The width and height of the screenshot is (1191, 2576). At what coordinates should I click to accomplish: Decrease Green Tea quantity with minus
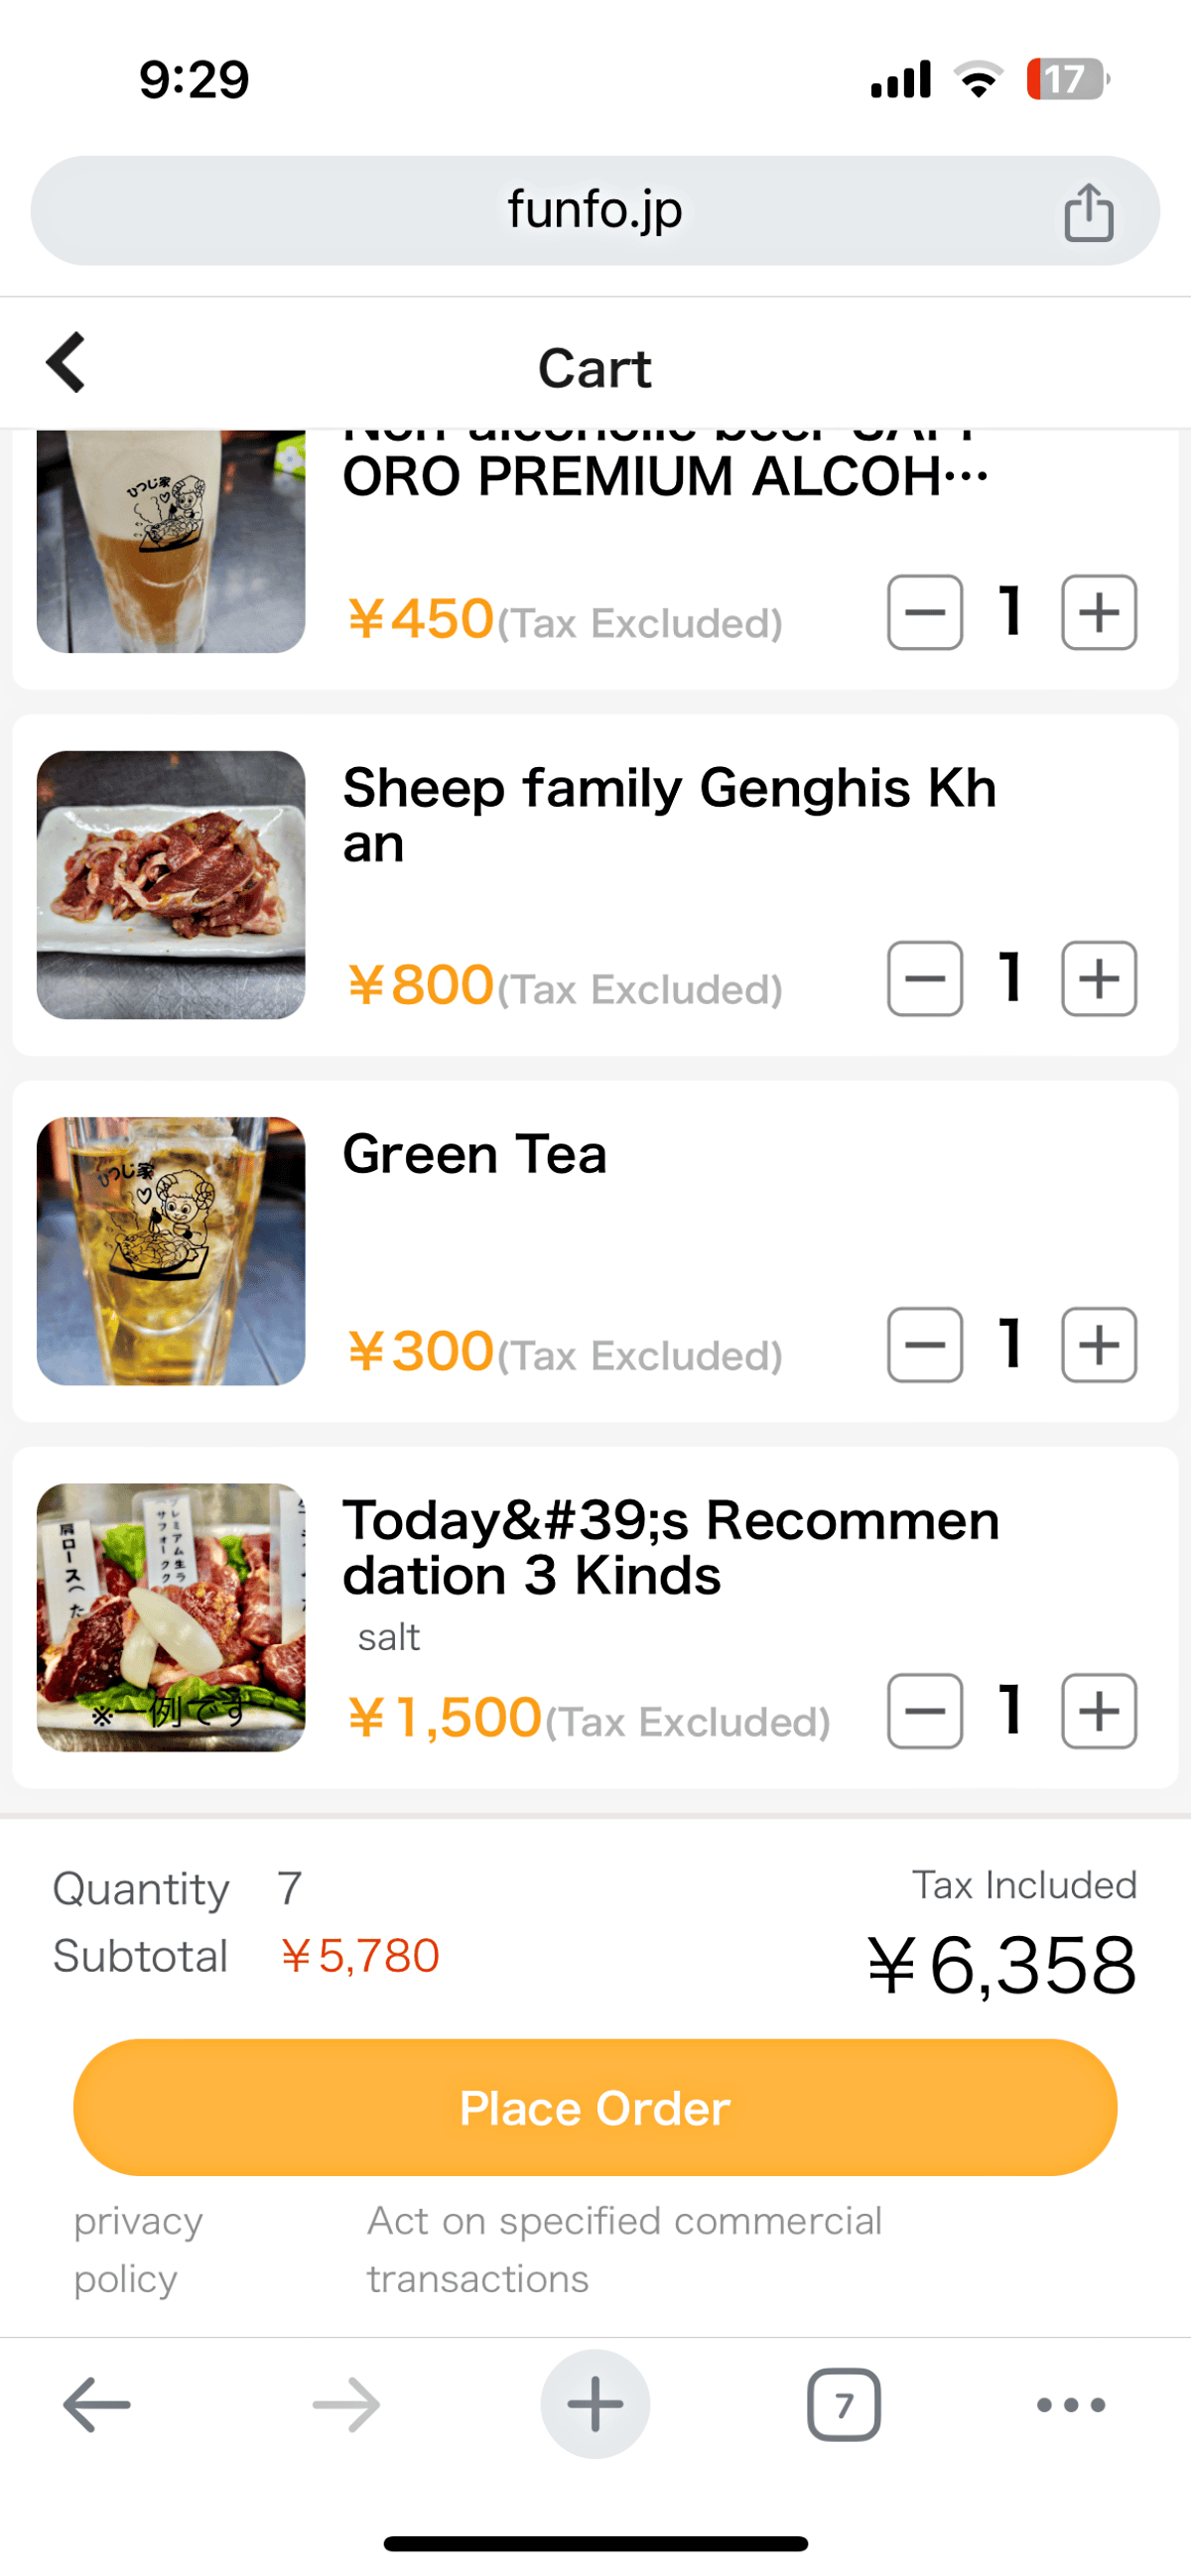tap(925, 1344)
